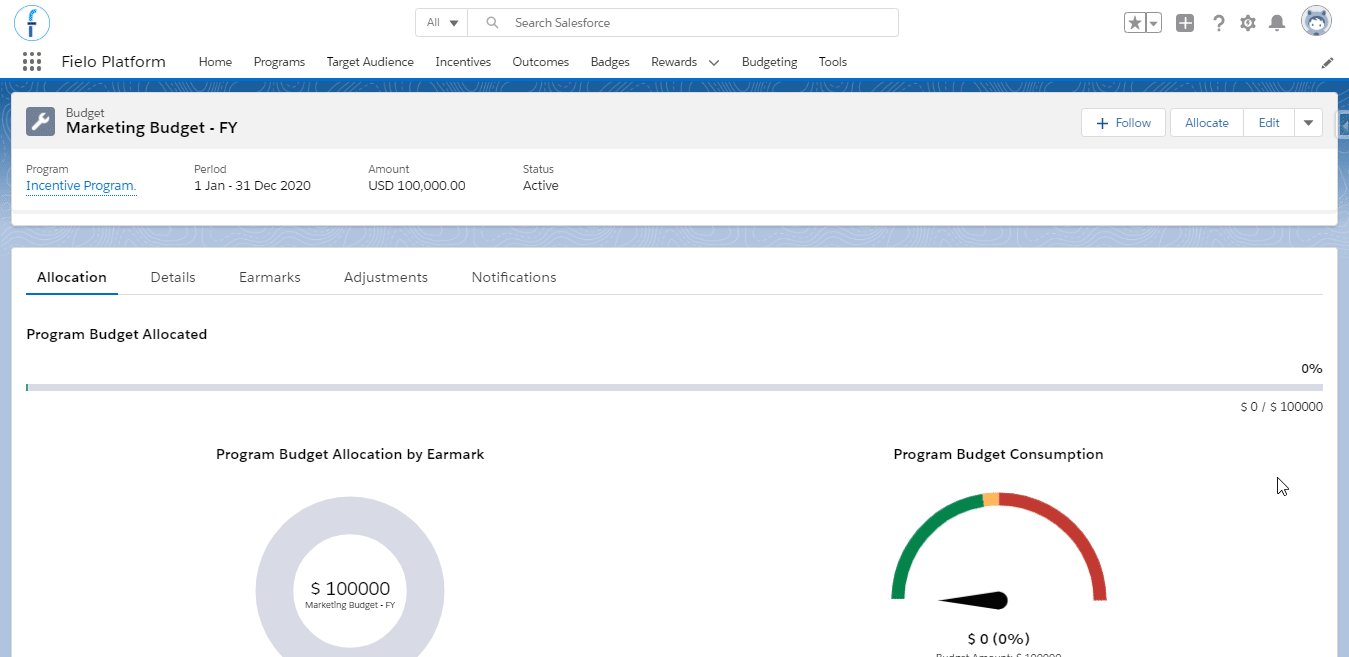1349x657 pixels.
Task: Open the Programs nav item
Action: [279, 62]
